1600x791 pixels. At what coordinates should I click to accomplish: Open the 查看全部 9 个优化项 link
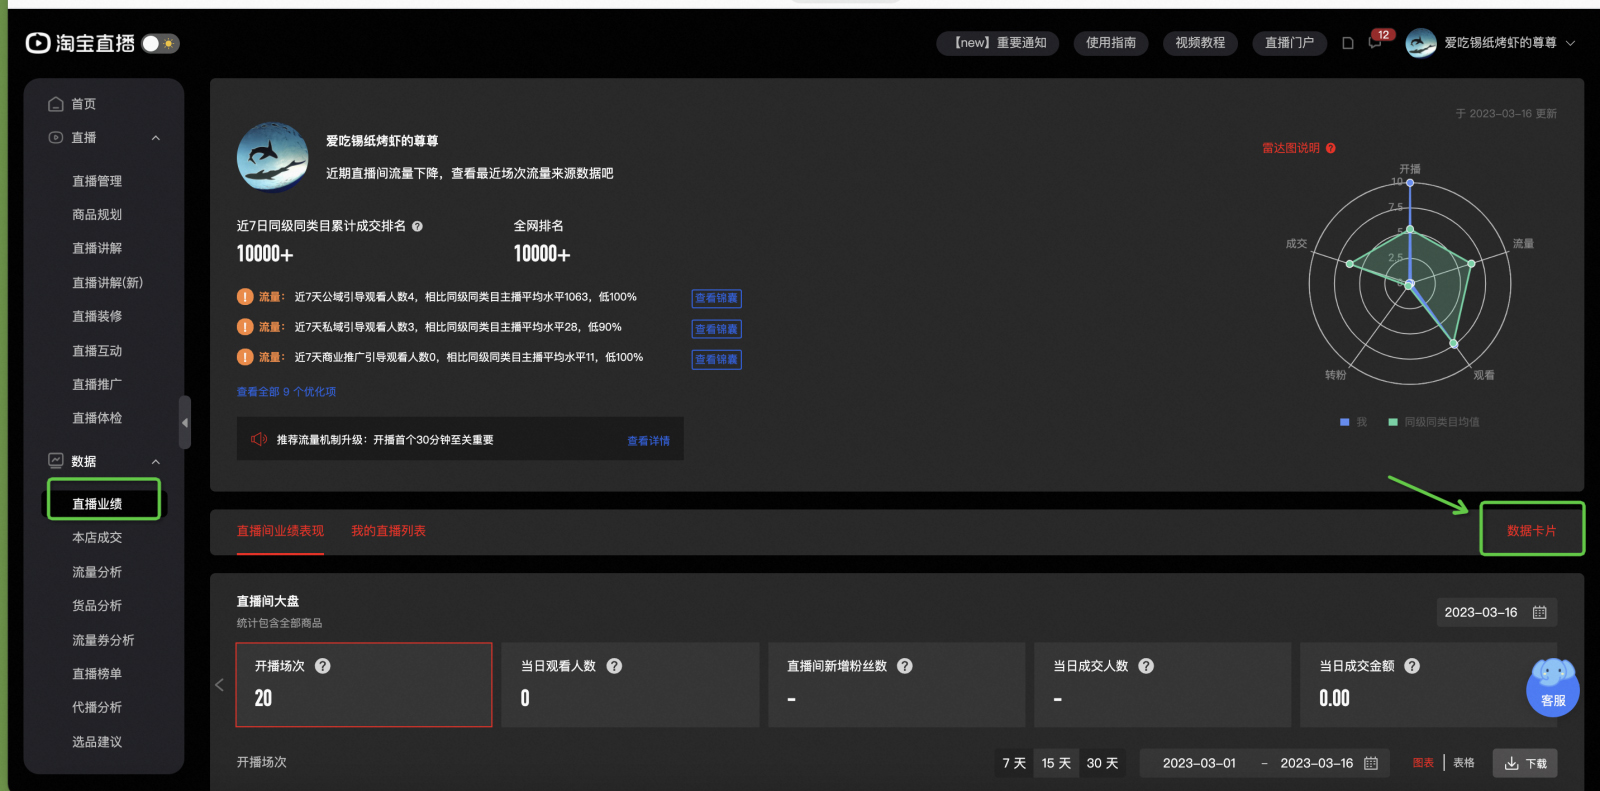(x=286, y=392)
